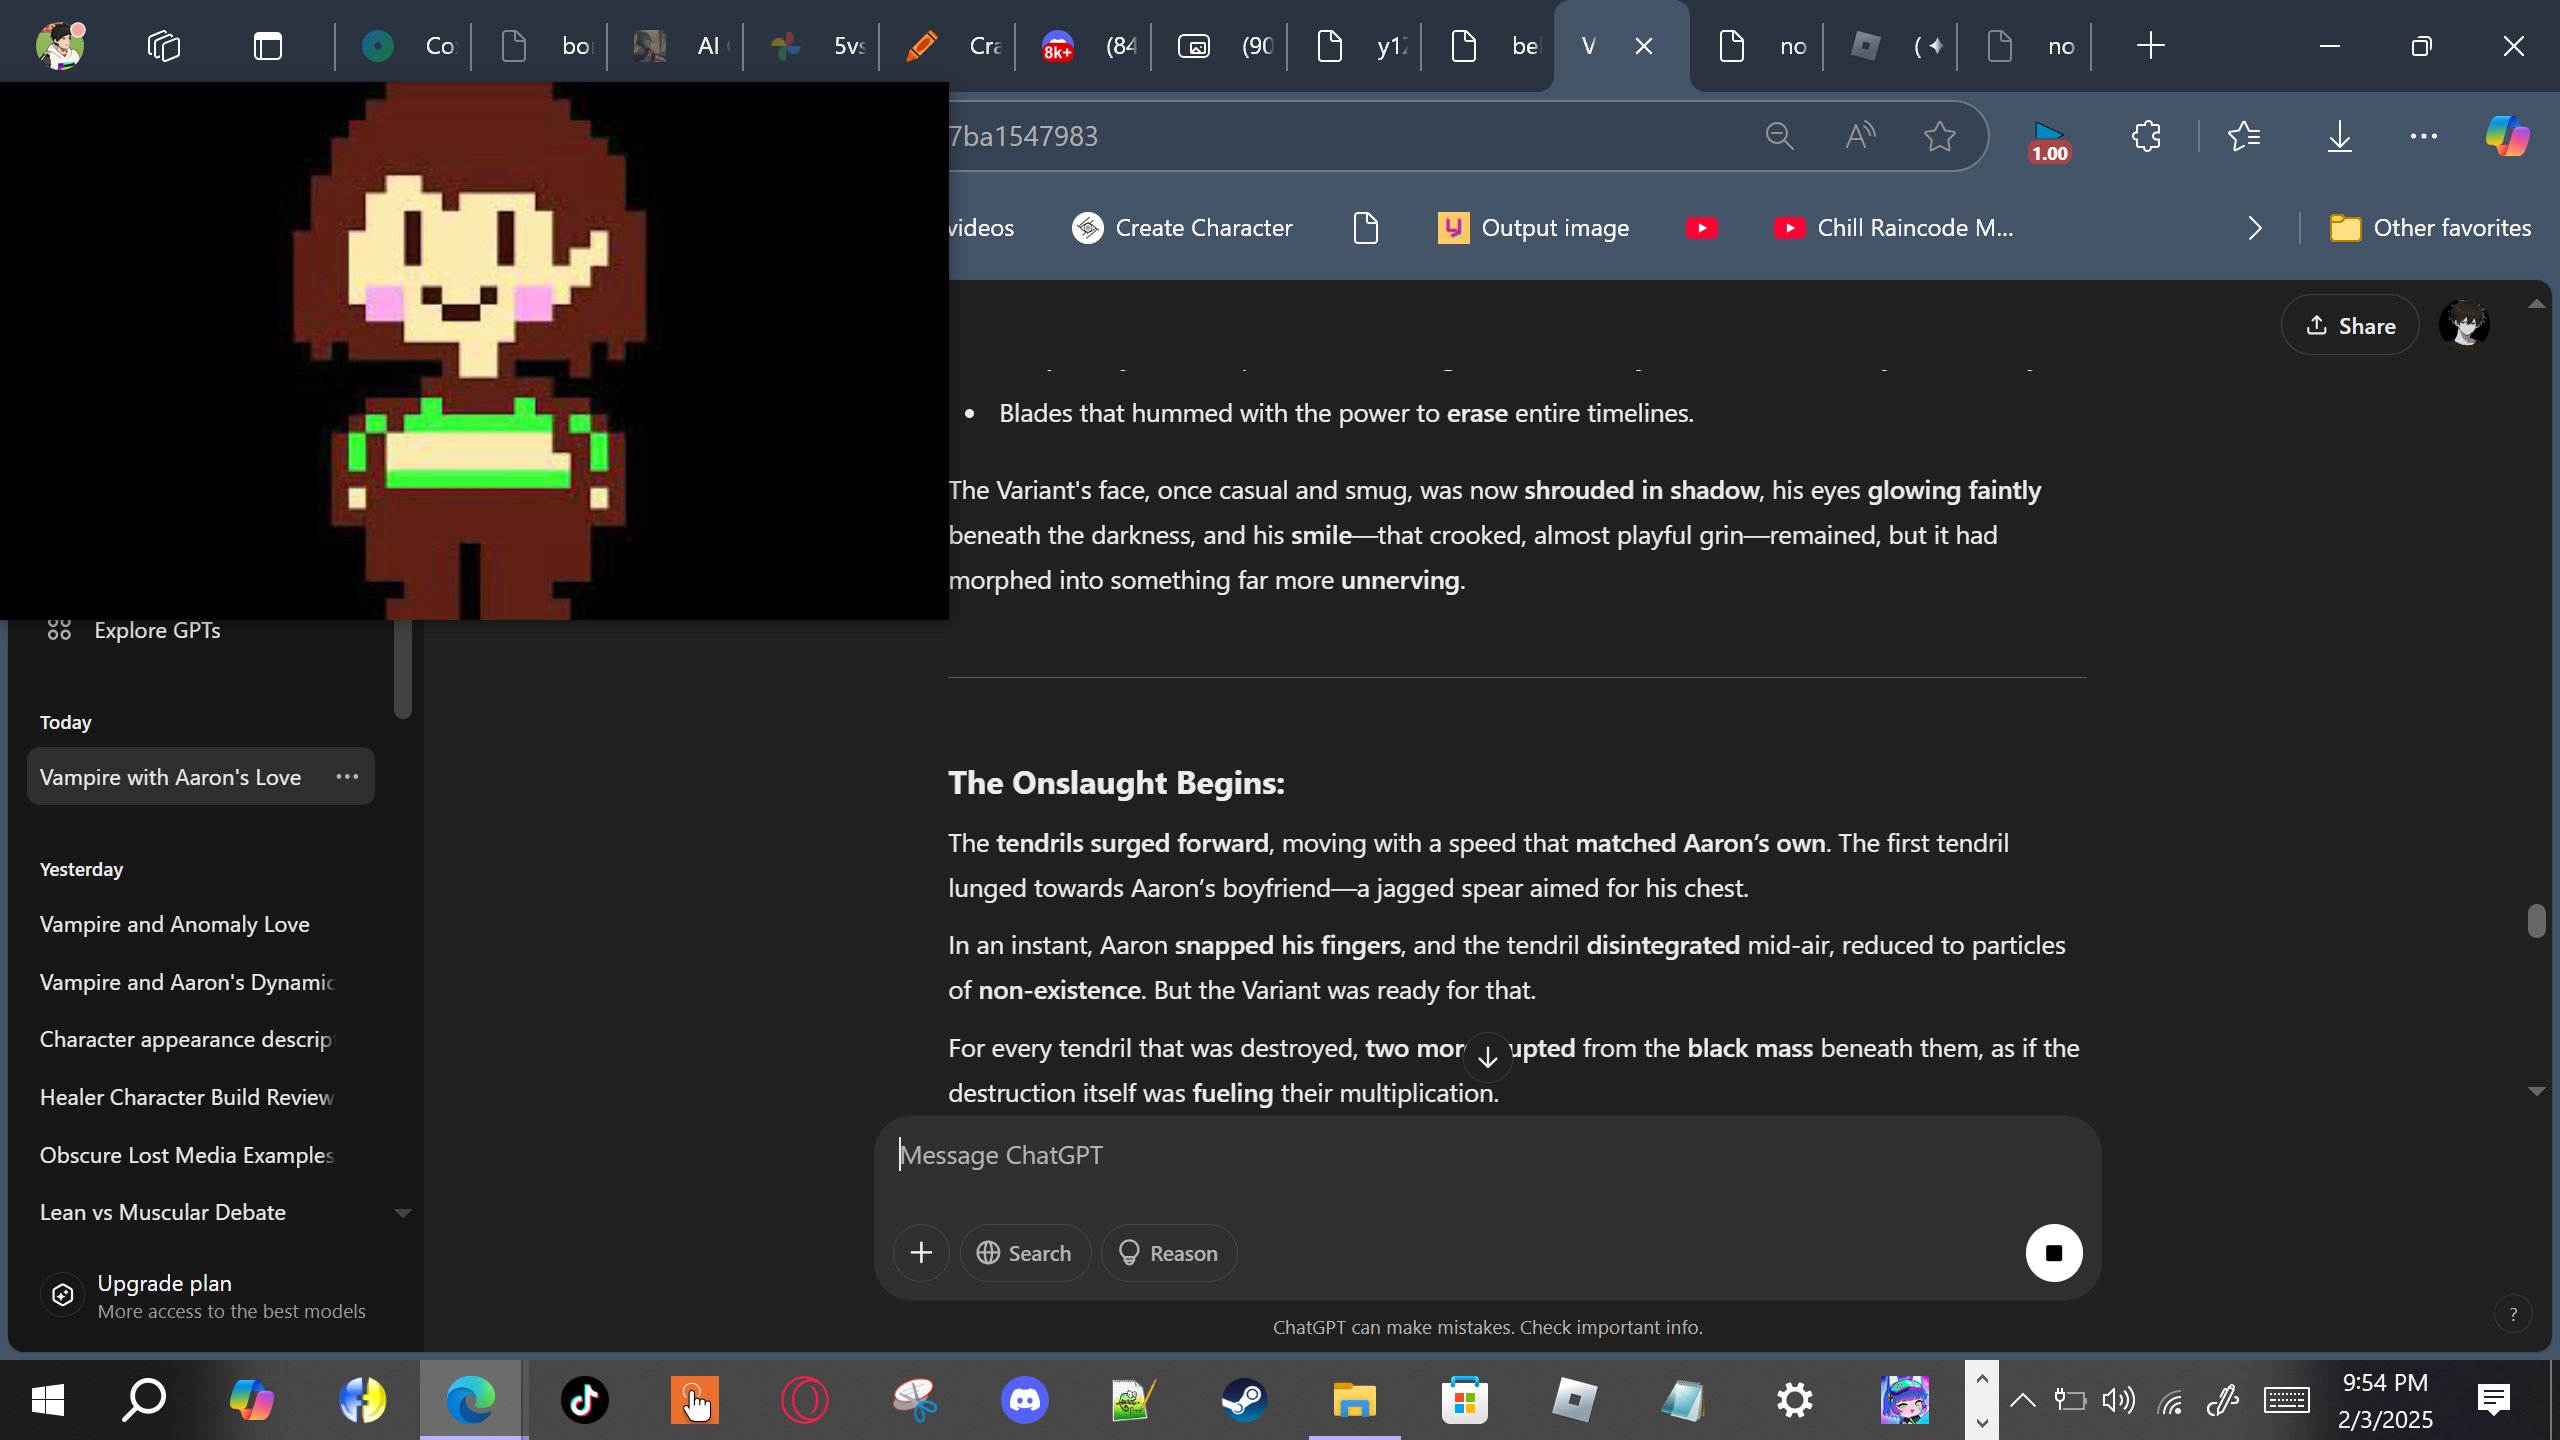This screenshot has height=1440, width=2560.
Task: Click the sidebar scroll down arrow
Action: pos(403,1213)
